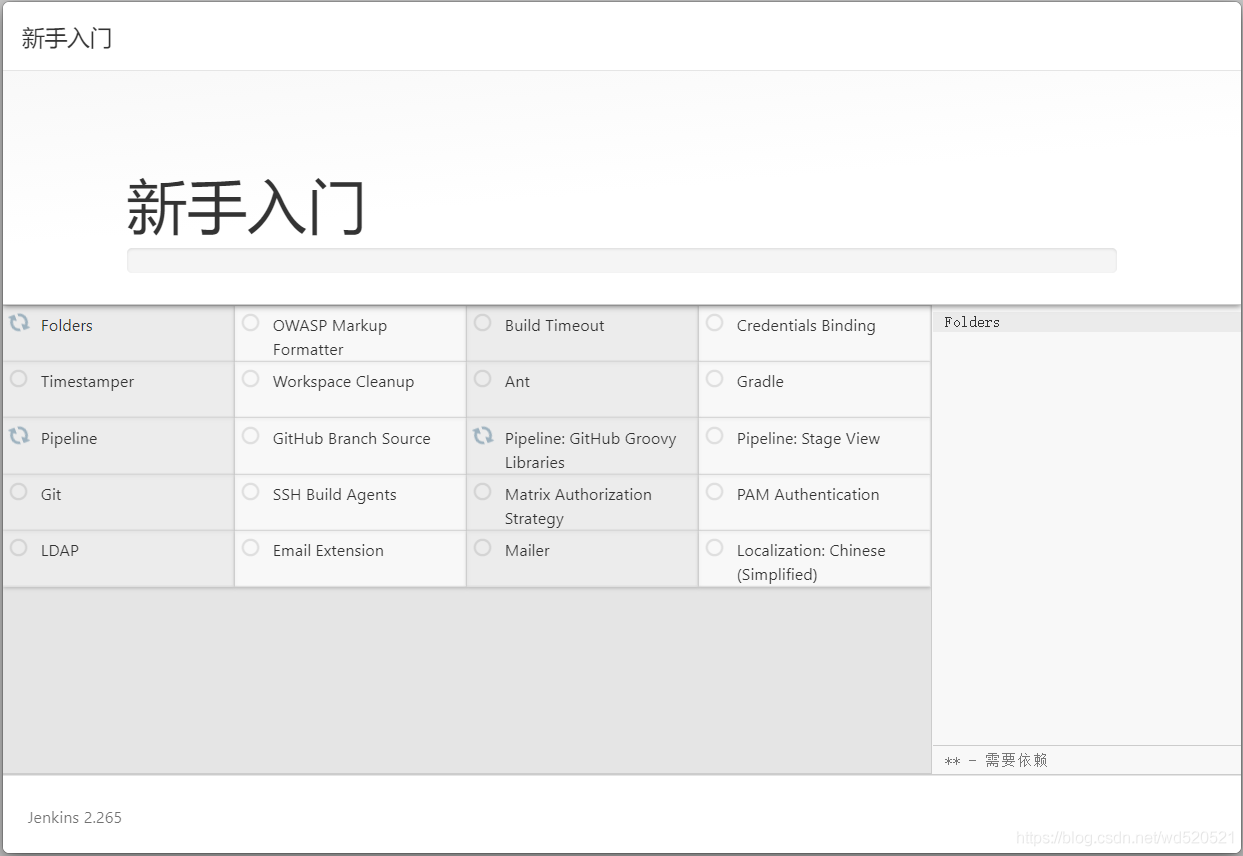Click the pending circle next to LDAP
The height and width of the screenshot is (856, 1243).
click(19, 547)
